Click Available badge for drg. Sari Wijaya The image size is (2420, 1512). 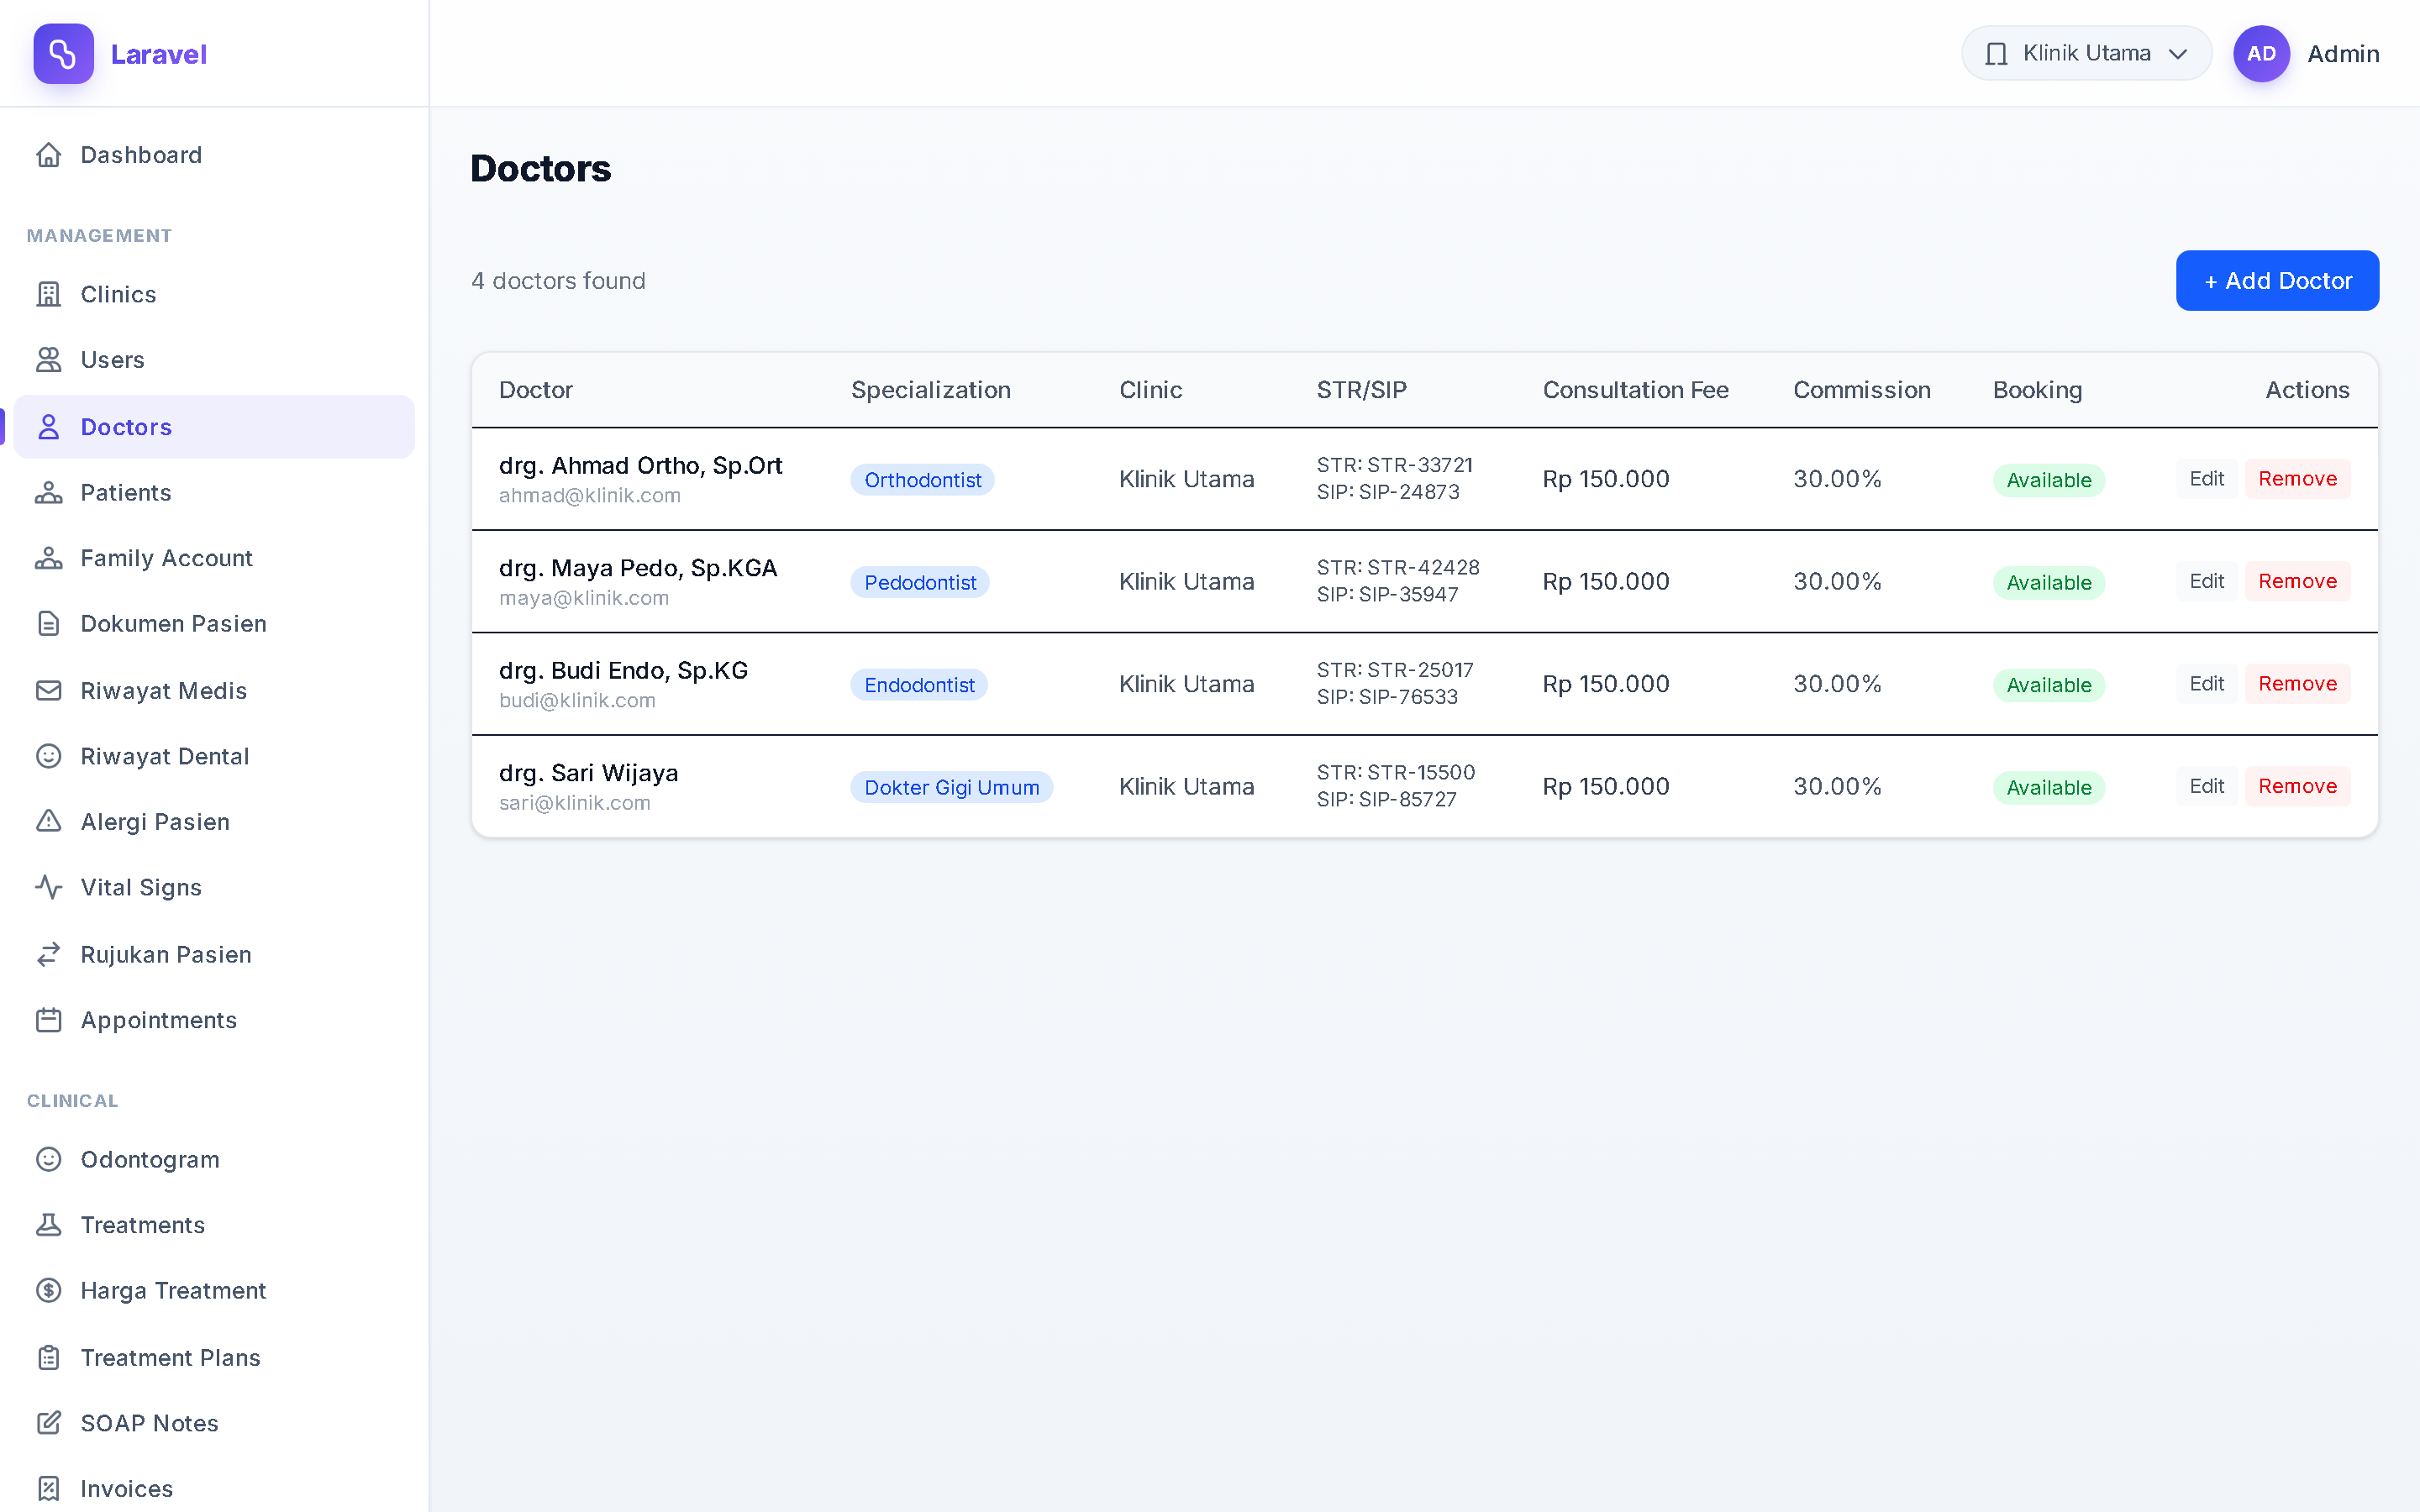pos(2048,788)
